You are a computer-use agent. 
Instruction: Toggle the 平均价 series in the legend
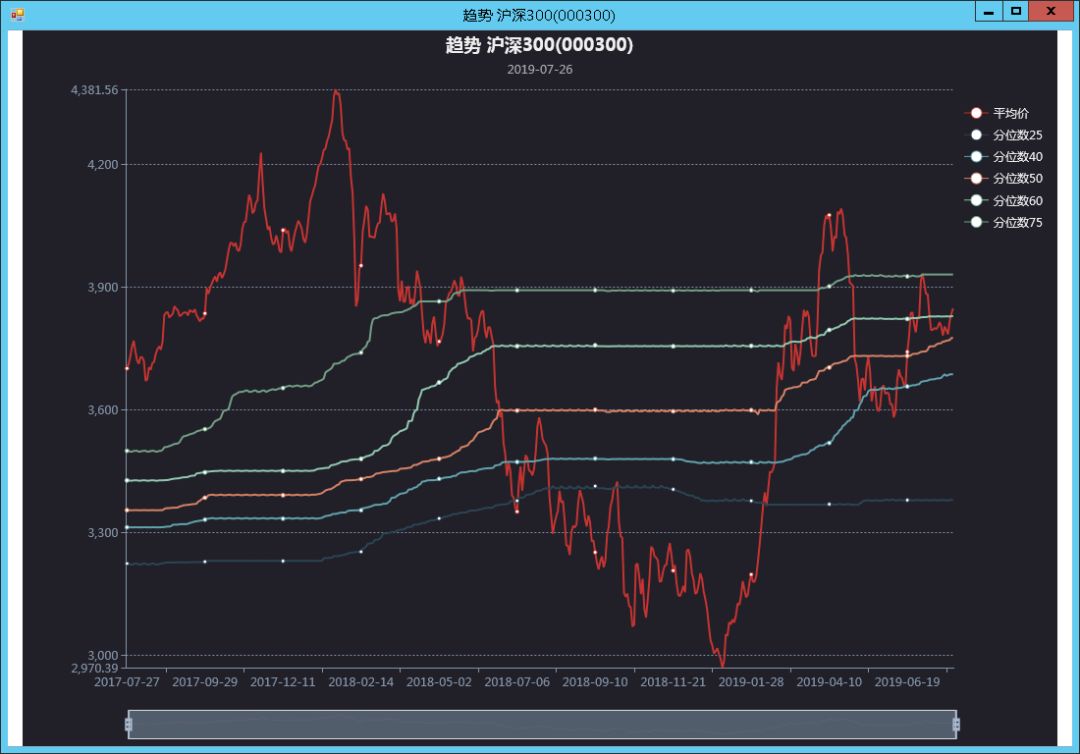(997, 113)
